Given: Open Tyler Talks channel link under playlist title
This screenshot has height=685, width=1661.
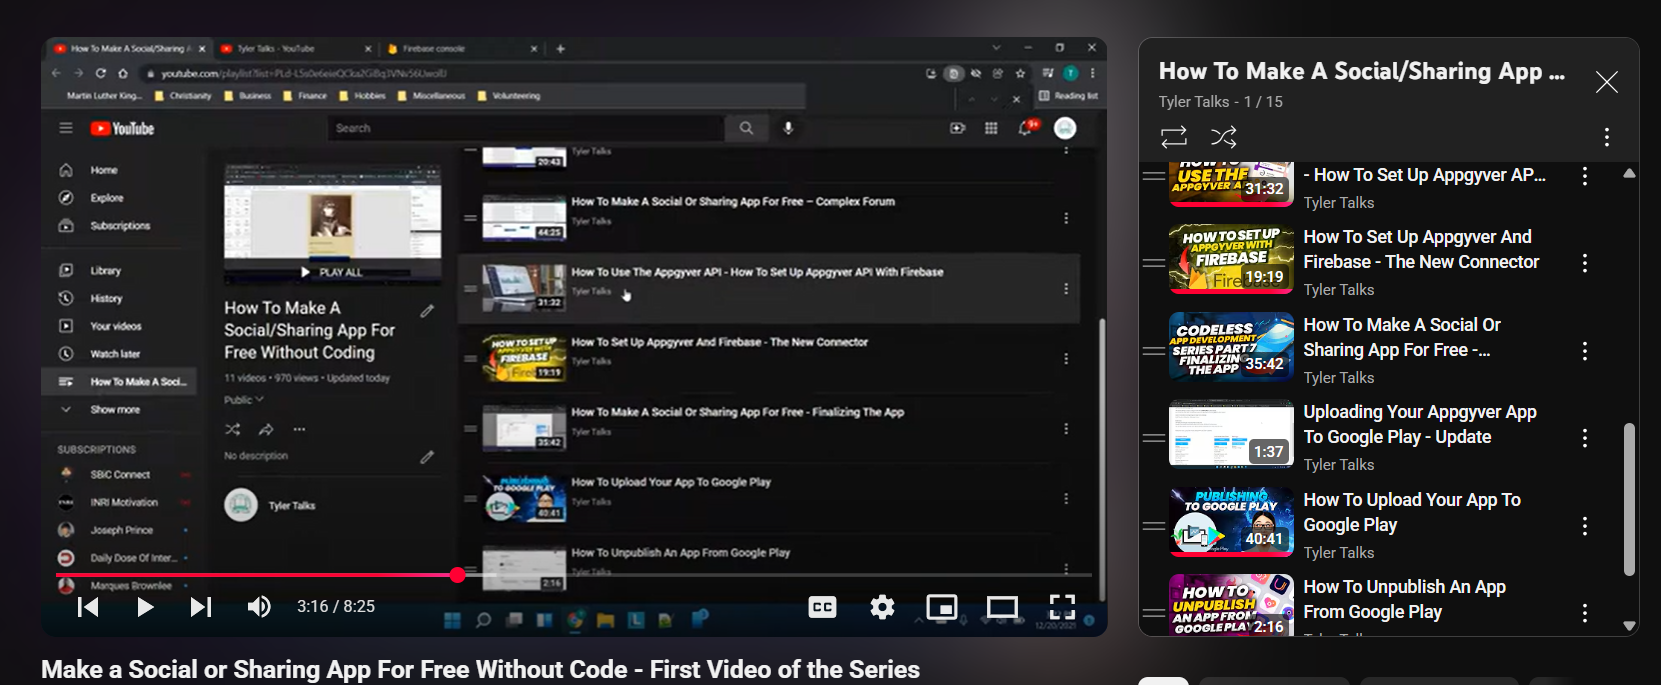Looking at the screenshot, I should 1194,102.
